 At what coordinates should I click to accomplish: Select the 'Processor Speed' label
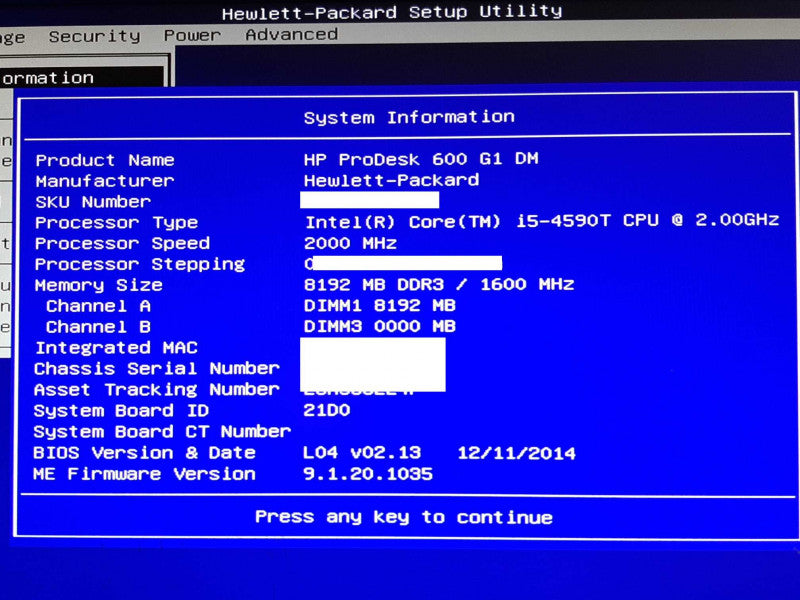tap(122, 243)
